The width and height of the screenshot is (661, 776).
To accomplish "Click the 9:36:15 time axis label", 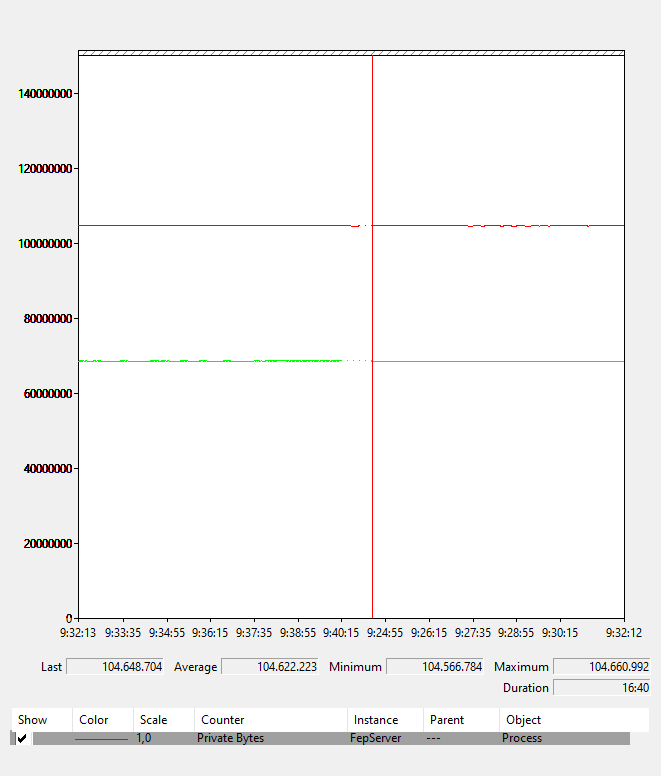I will (x=210, y=632).
